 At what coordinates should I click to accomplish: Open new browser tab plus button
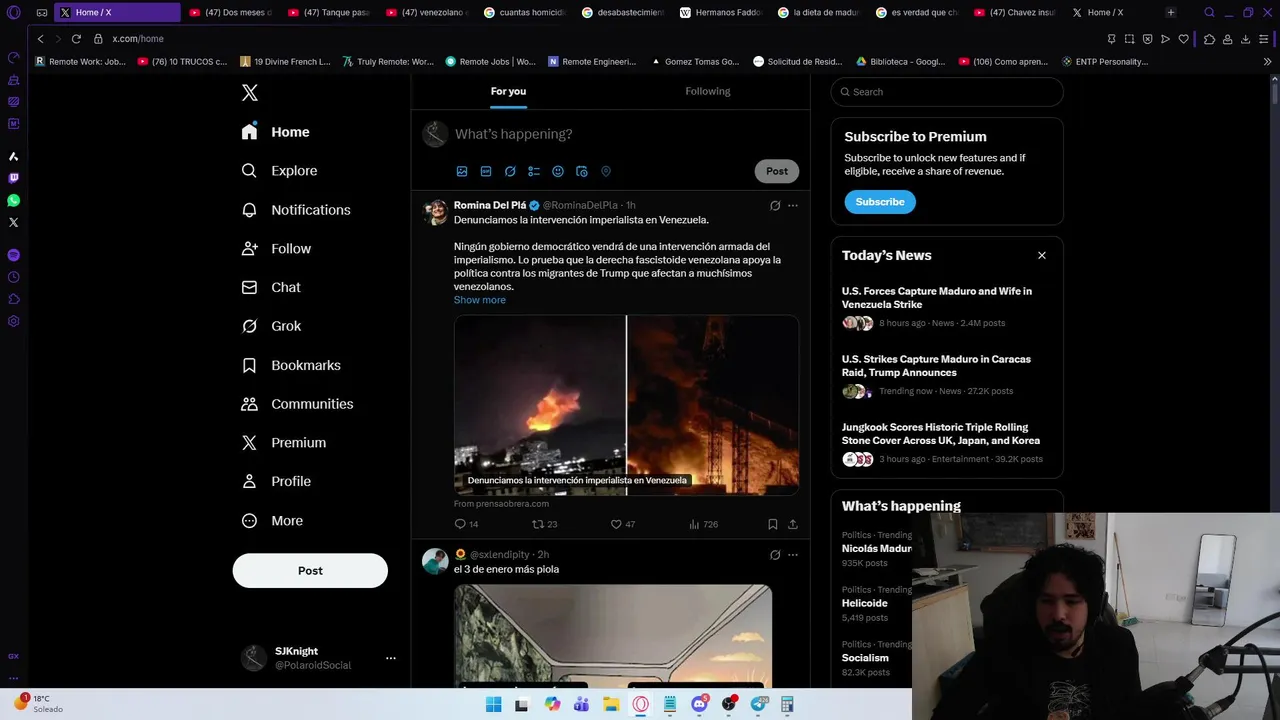[1171, 13]
